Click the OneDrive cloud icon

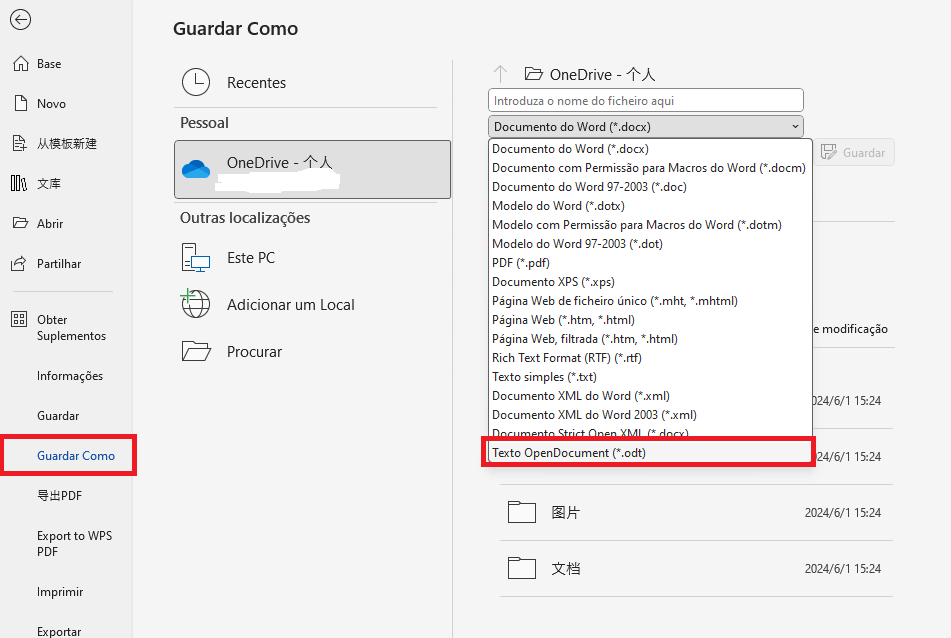coord(196,169)
